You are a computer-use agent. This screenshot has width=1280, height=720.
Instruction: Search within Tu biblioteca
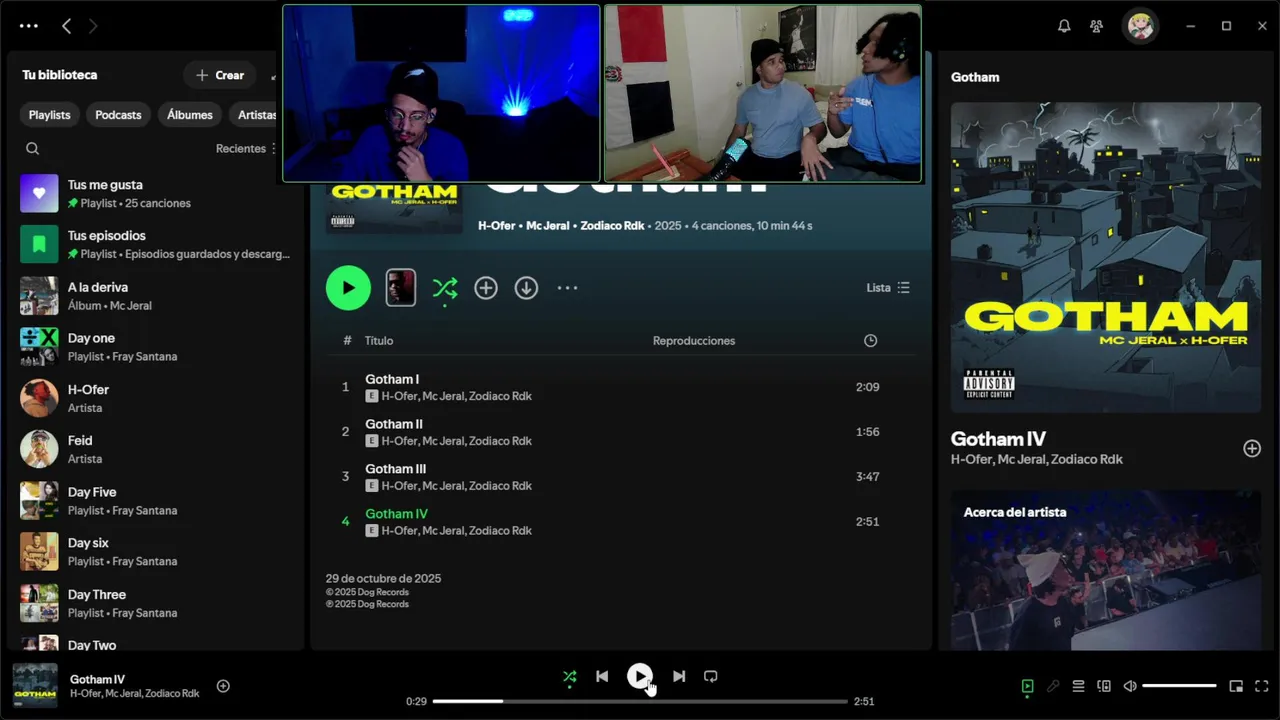[33, 148]
